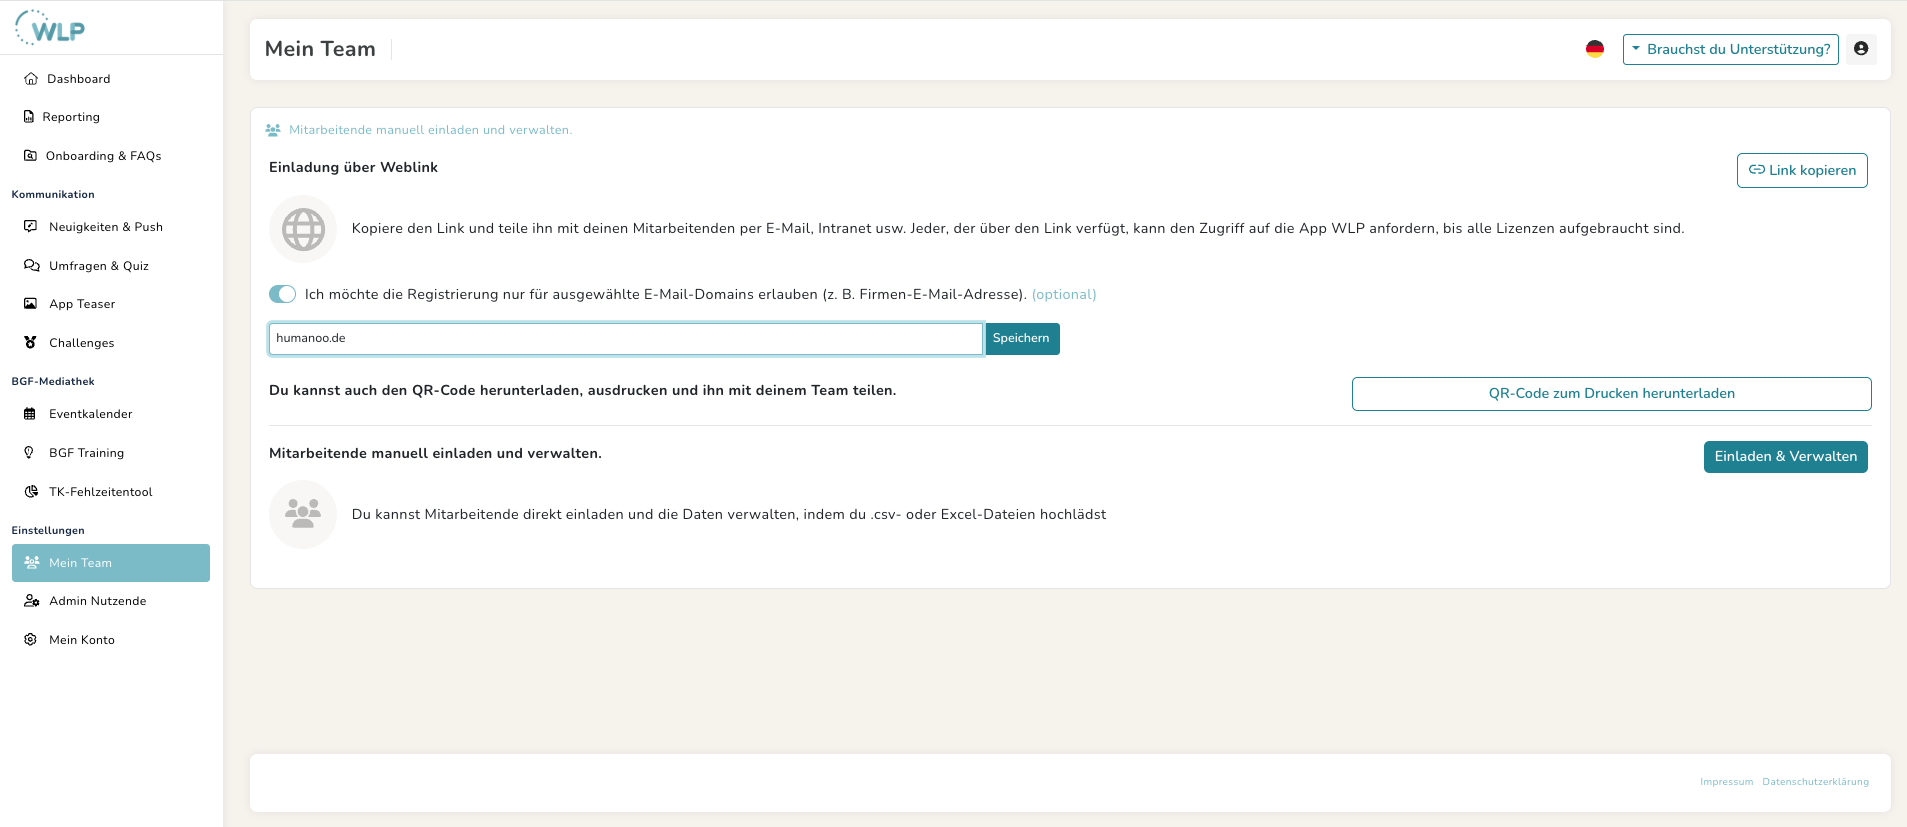Click the WLP logo
The width and height of the screenshot is (1907, 827).
(50, 28)
